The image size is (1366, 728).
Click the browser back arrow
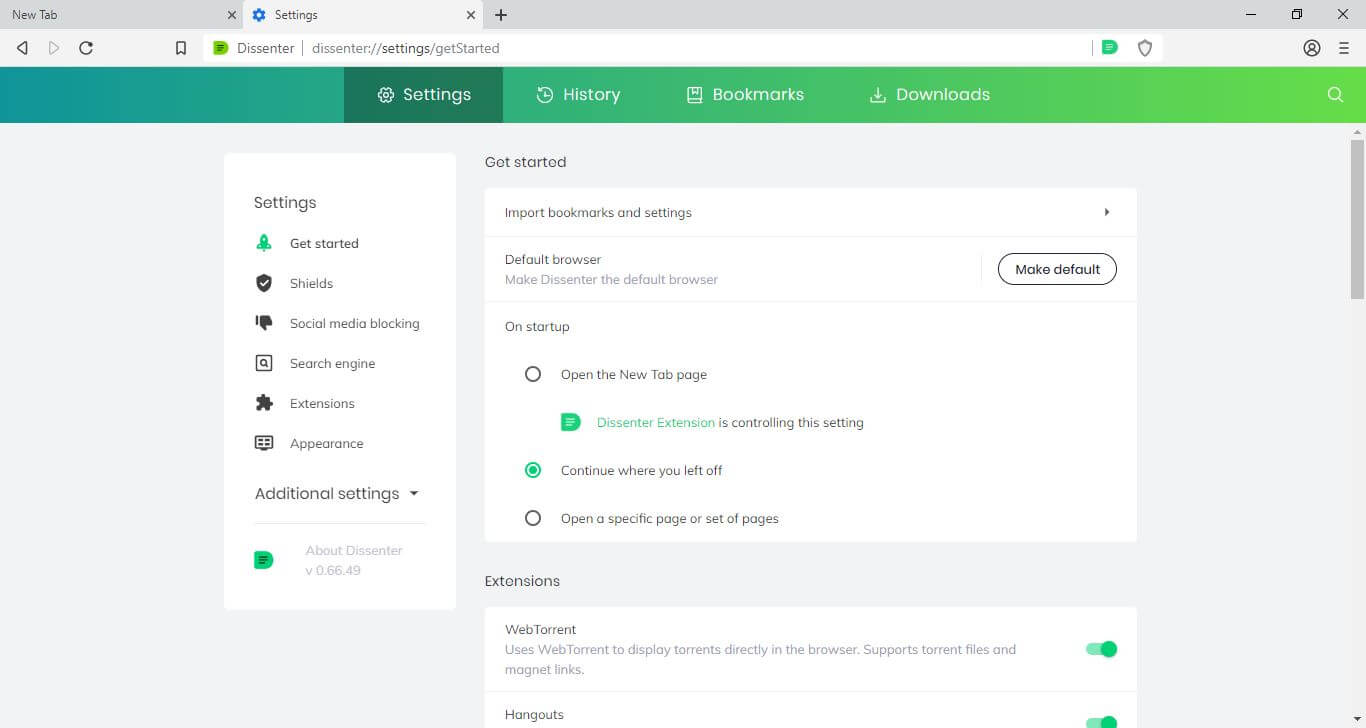click(x=22, y=48)
